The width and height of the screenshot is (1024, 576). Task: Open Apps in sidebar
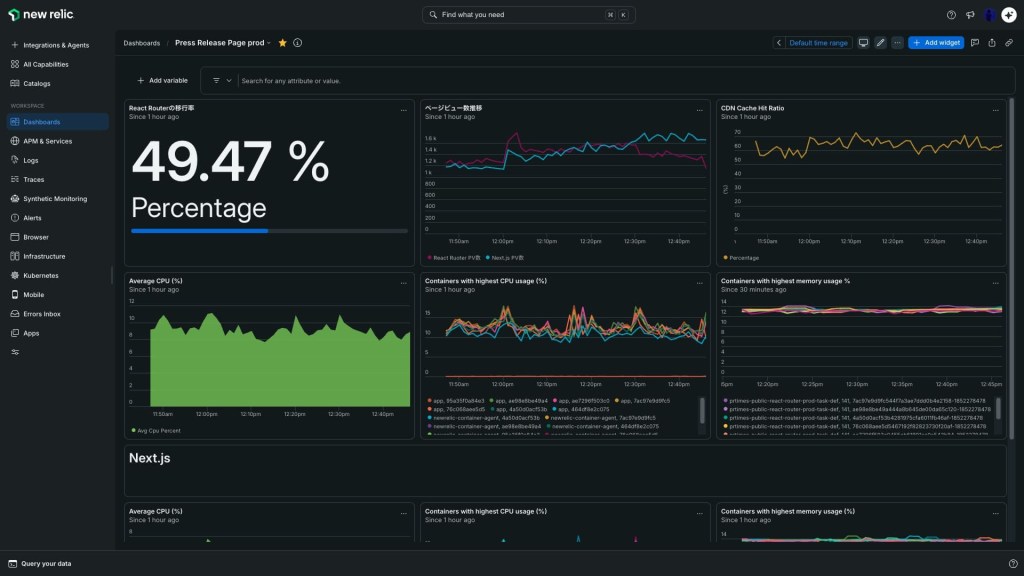[x=57, y=333]
